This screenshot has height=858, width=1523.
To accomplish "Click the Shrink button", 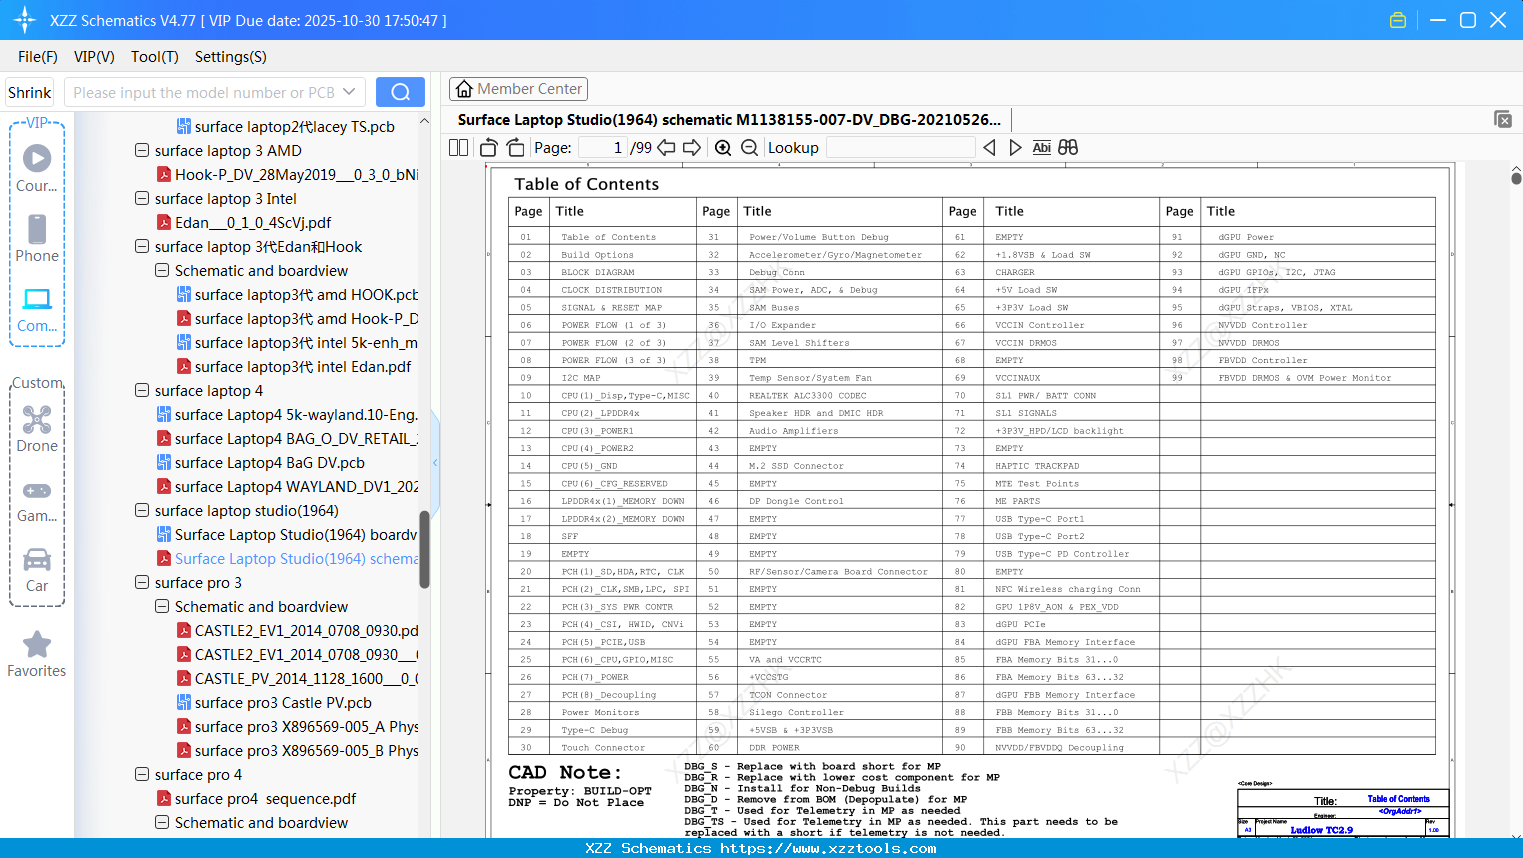I will pyautogui.click(x=29, y=92).
